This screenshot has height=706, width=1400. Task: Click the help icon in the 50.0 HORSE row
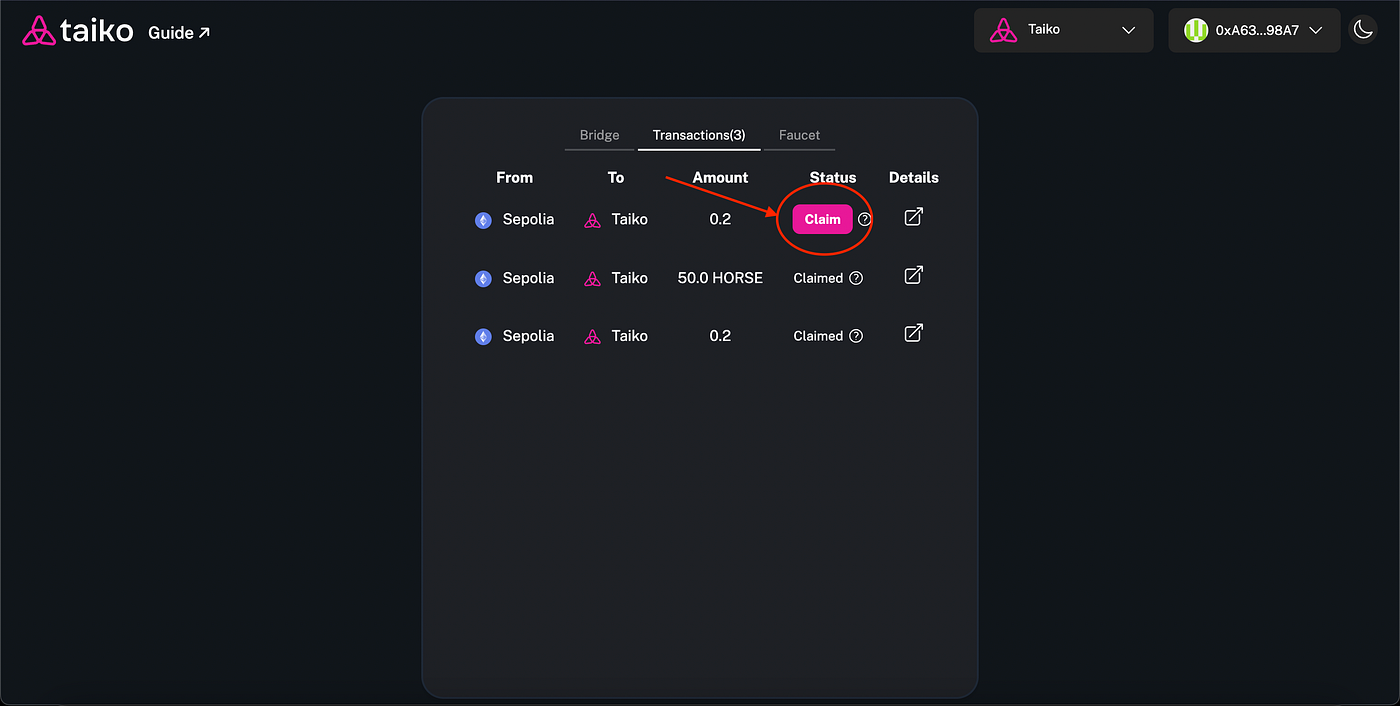856,278
